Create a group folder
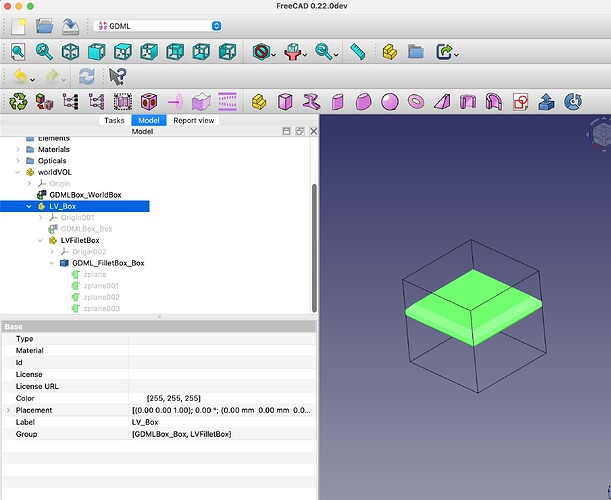This screenshot has height=500, width=611. [416, 51]
